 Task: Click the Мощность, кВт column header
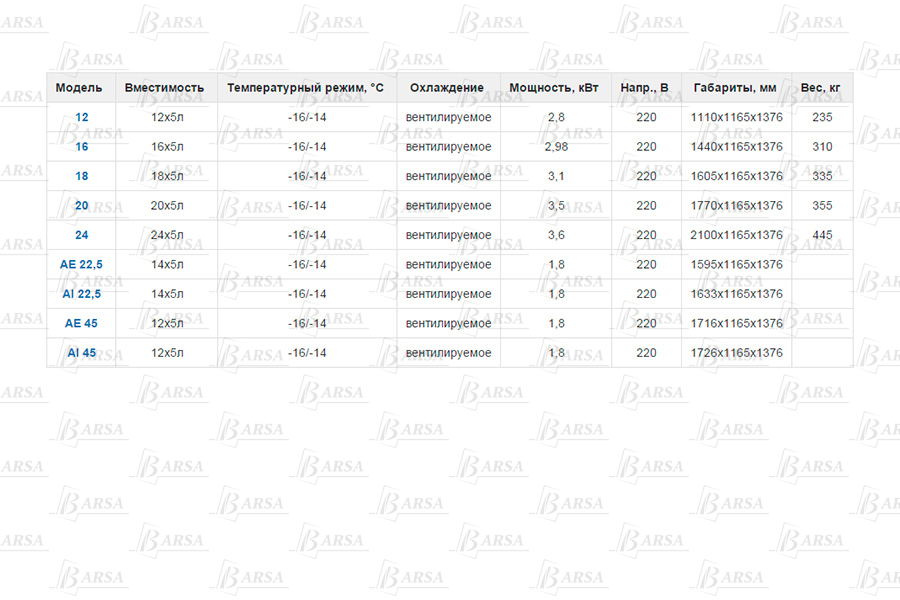click(x=554, y=88)
